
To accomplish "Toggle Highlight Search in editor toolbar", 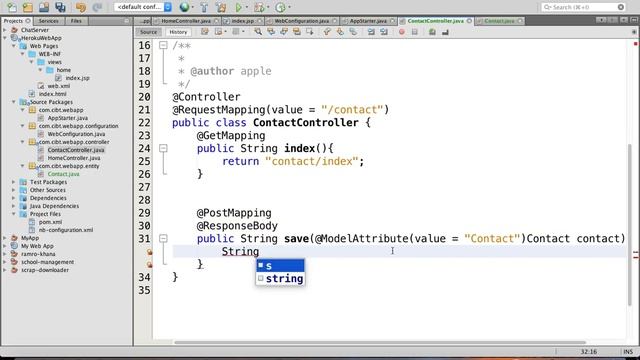I will click(x=297, y=32).
